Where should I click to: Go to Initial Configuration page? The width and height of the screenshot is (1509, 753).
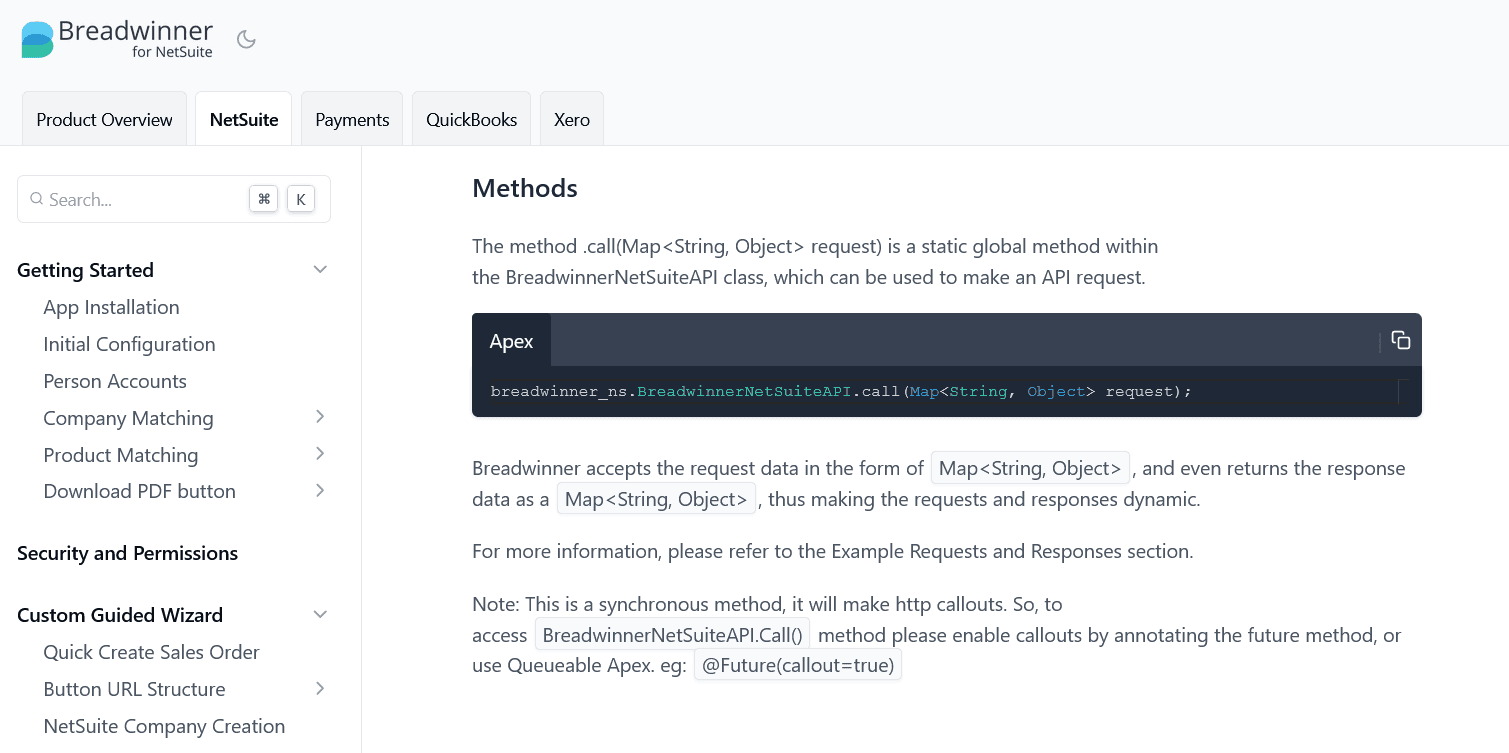[x=129, y=344]
